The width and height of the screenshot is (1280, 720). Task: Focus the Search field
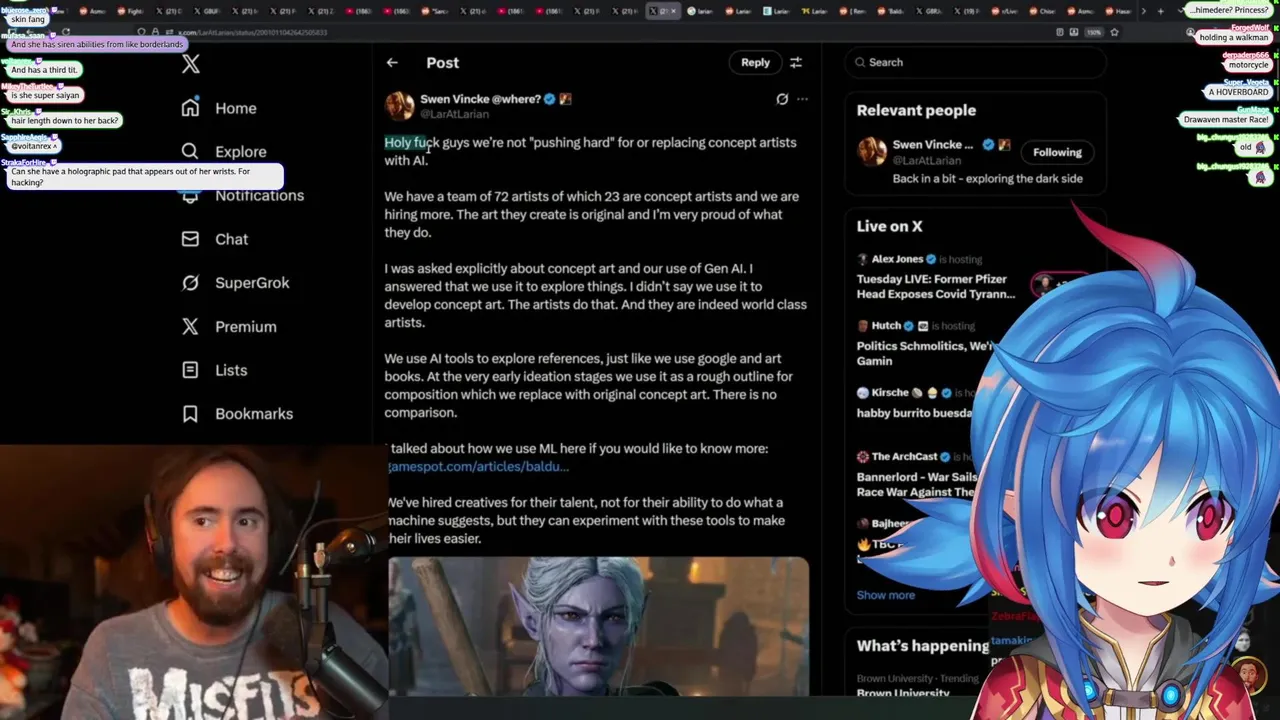(975, 62)
